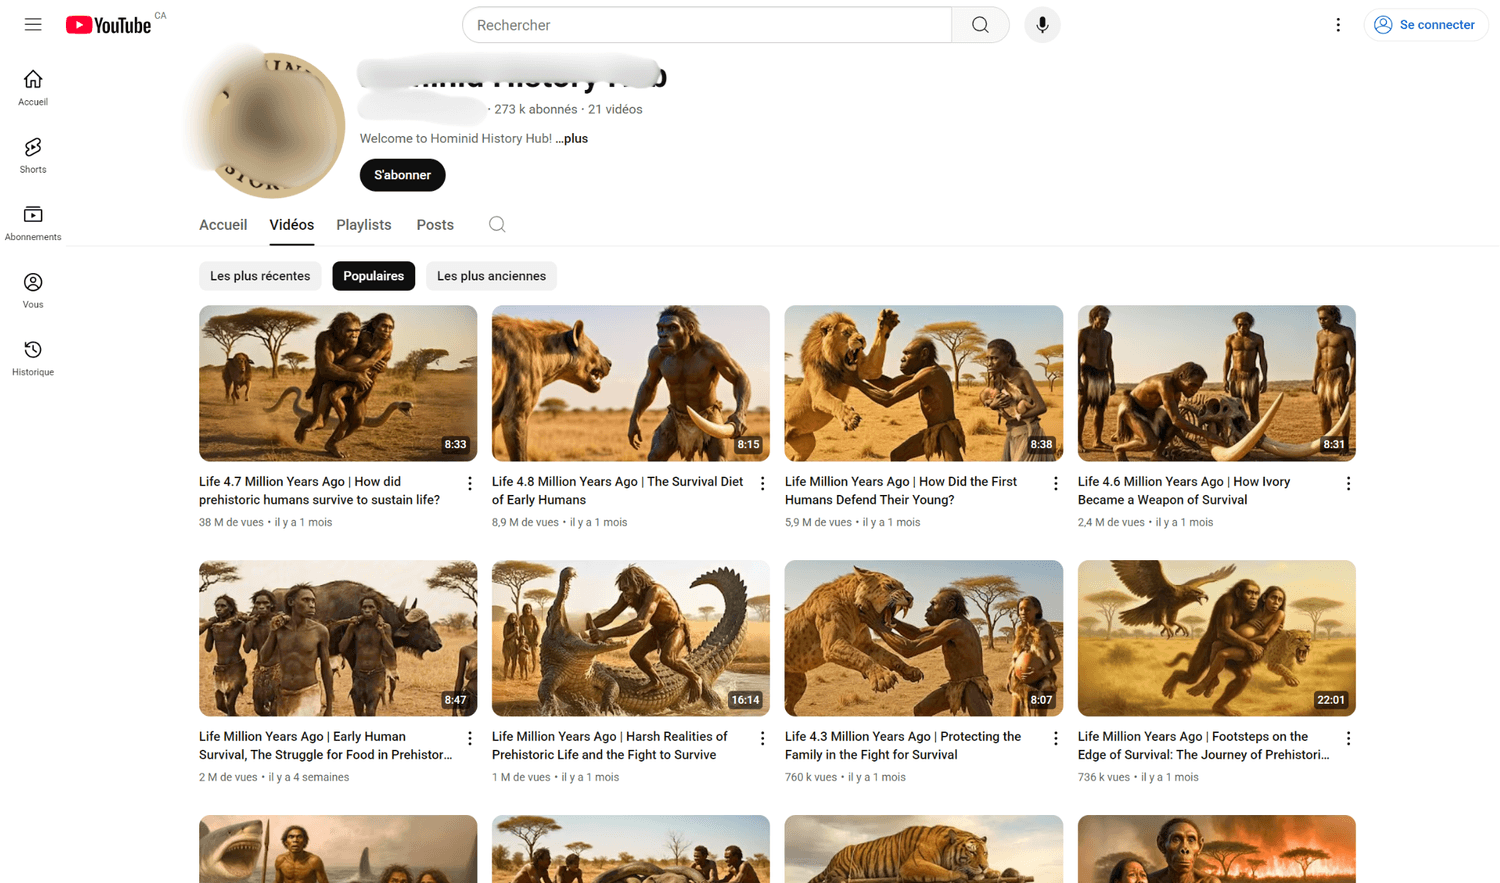Open the shark thumbnail in the bottom row

coord(338,849)
